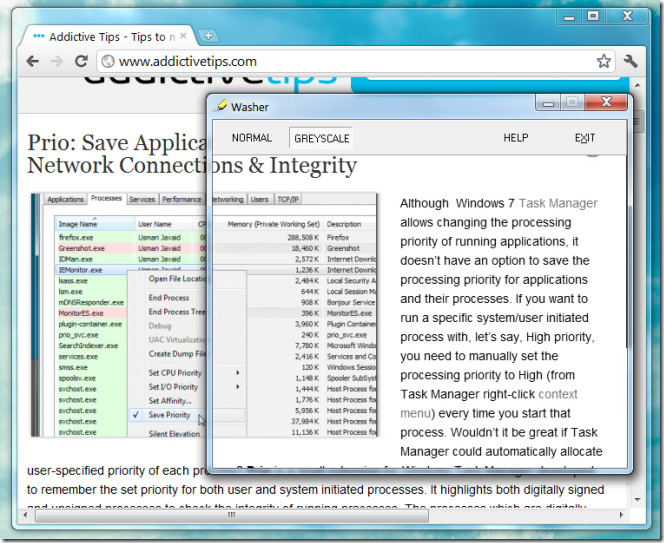Minimize the Chrome browser window

[569, 17]
